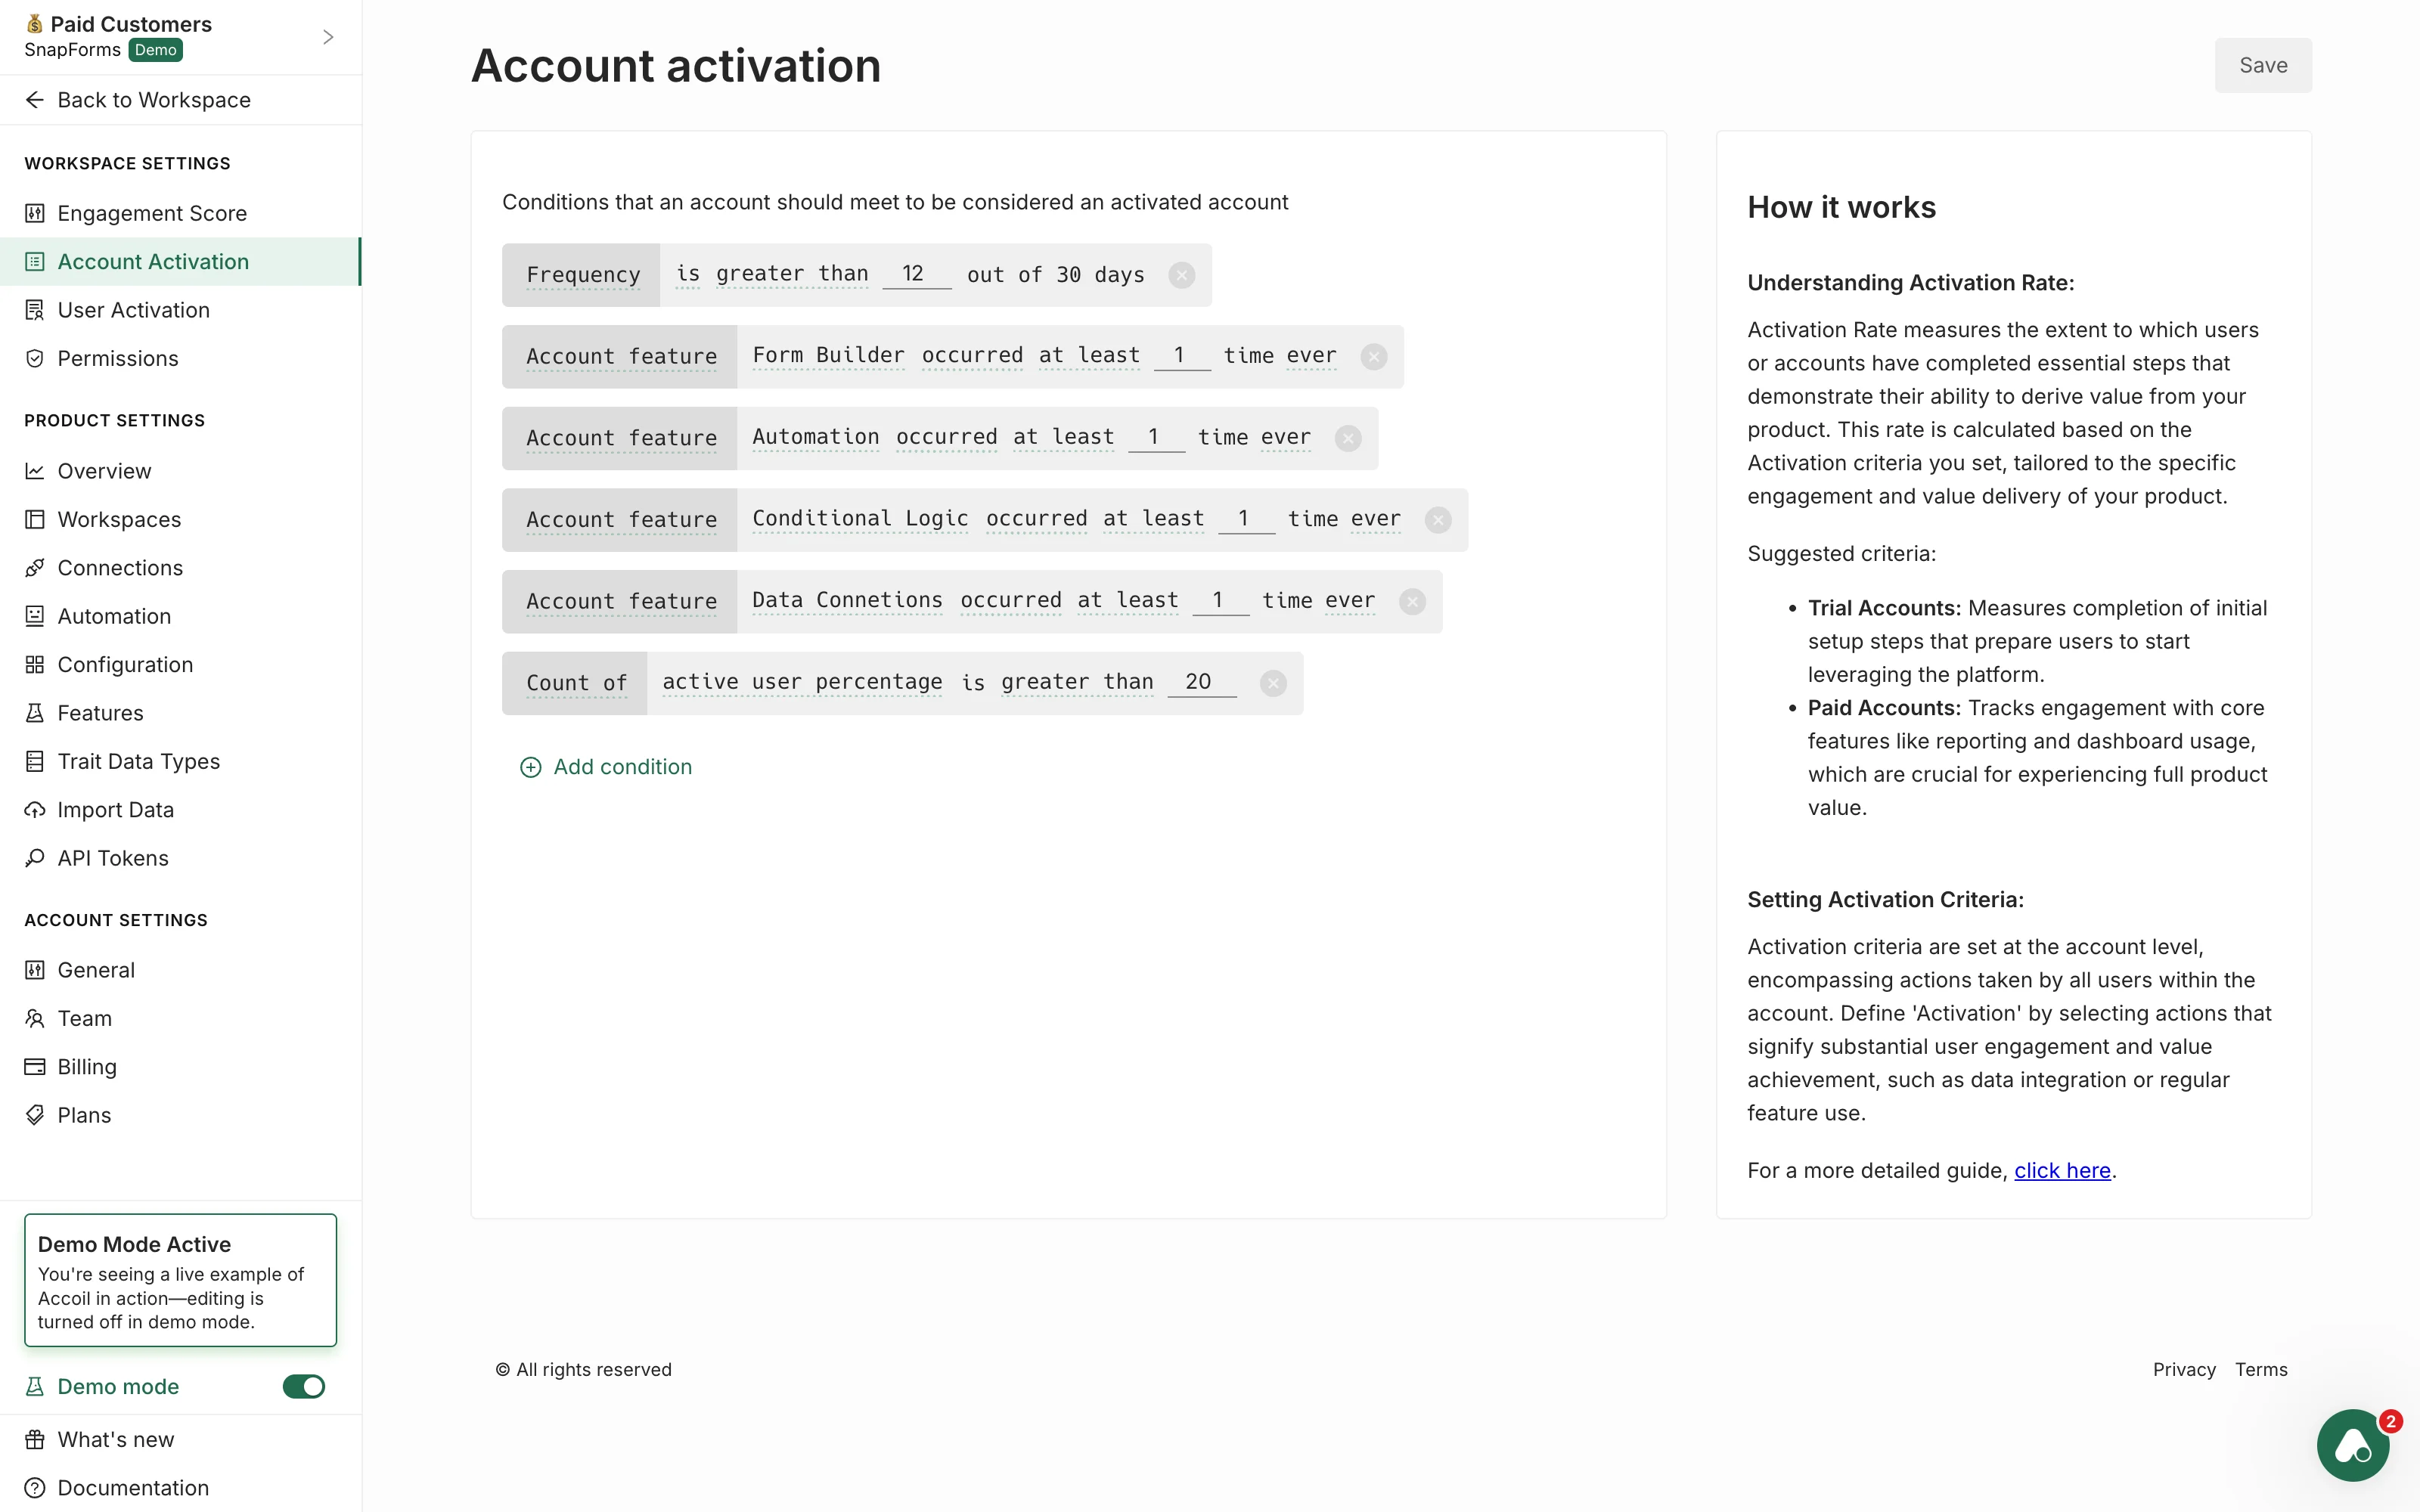
Task: Select the Connections plug icon
Action: point(35,568)
